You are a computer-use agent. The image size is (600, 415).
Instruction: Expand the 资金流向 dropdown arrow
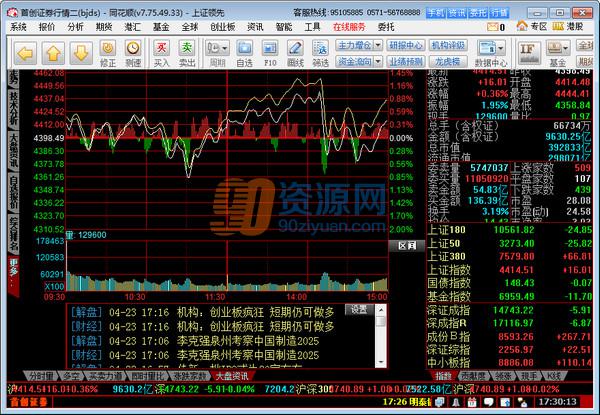click(378, 61)
